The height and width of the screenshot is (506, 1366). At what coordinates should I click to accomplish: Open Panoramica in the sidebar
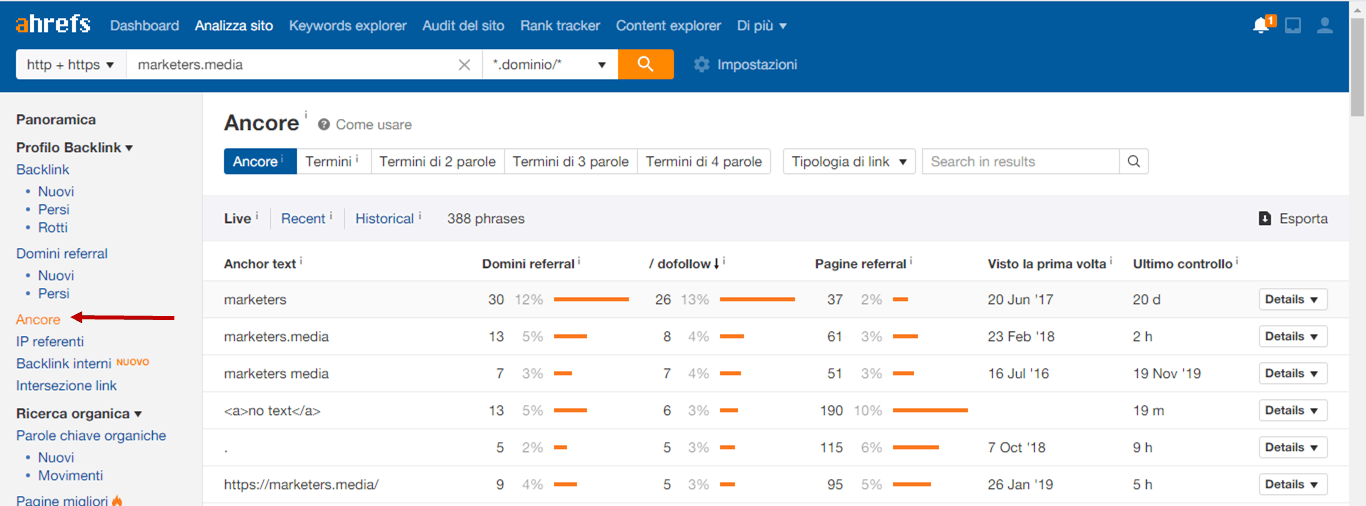56,120
